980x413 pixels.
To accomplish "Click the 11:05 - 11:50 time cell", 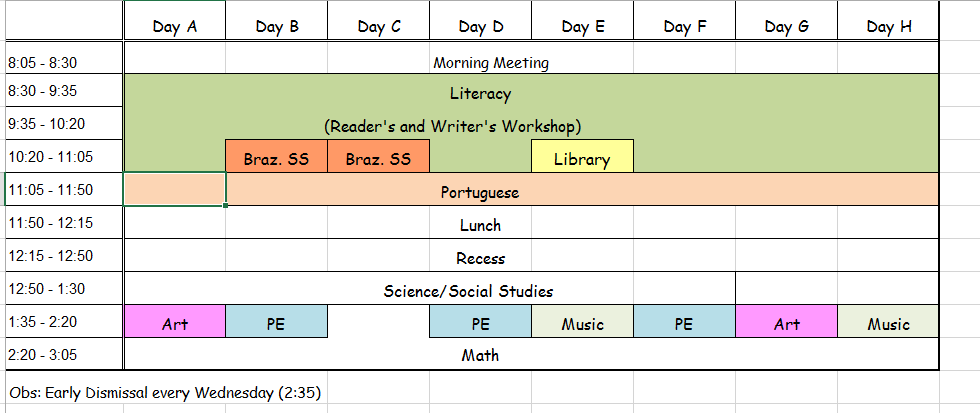I will [64, 189].
